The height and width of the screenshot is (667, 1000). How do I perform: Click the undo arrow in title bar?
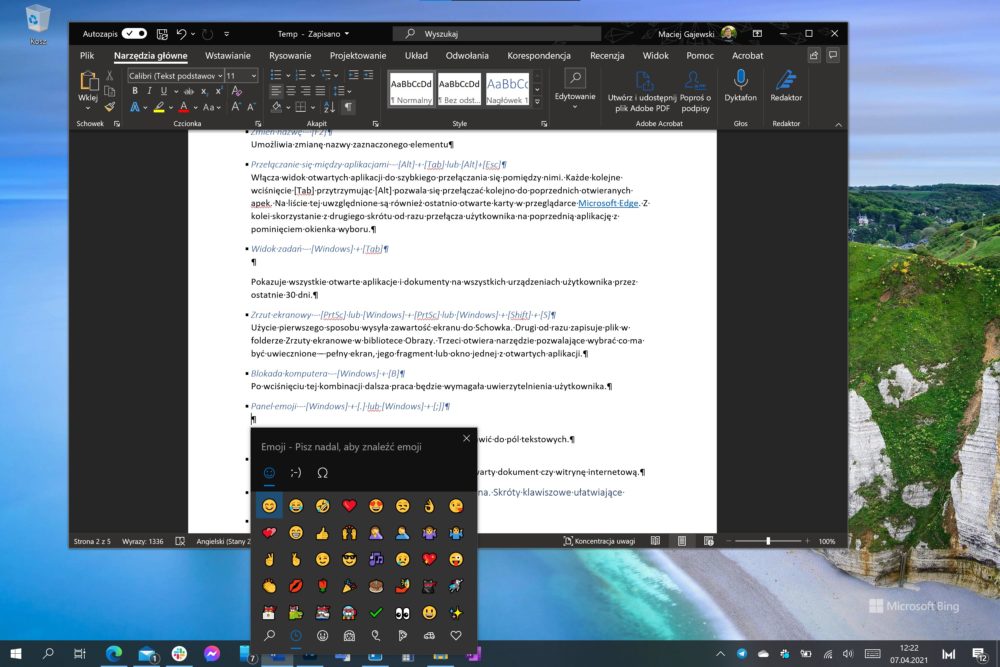[x=181, y=34]
